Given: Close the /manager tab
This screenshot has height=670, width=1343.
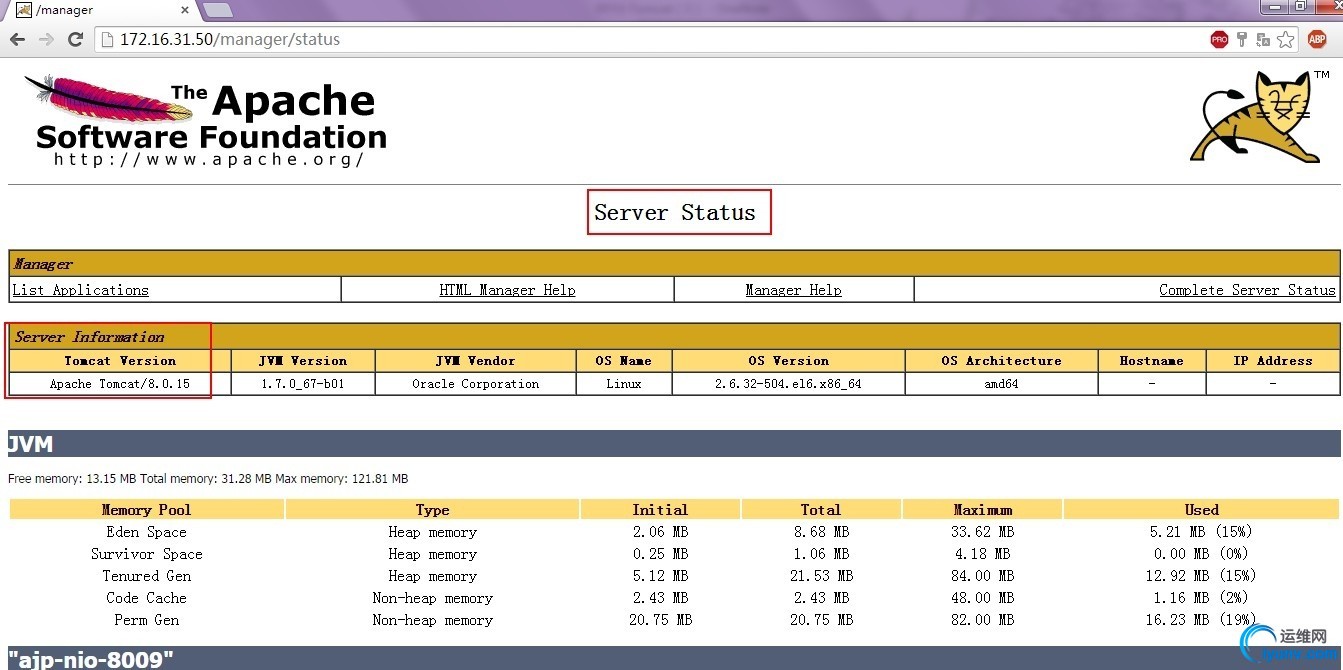Looking at the screenshot, I should 184,10.
